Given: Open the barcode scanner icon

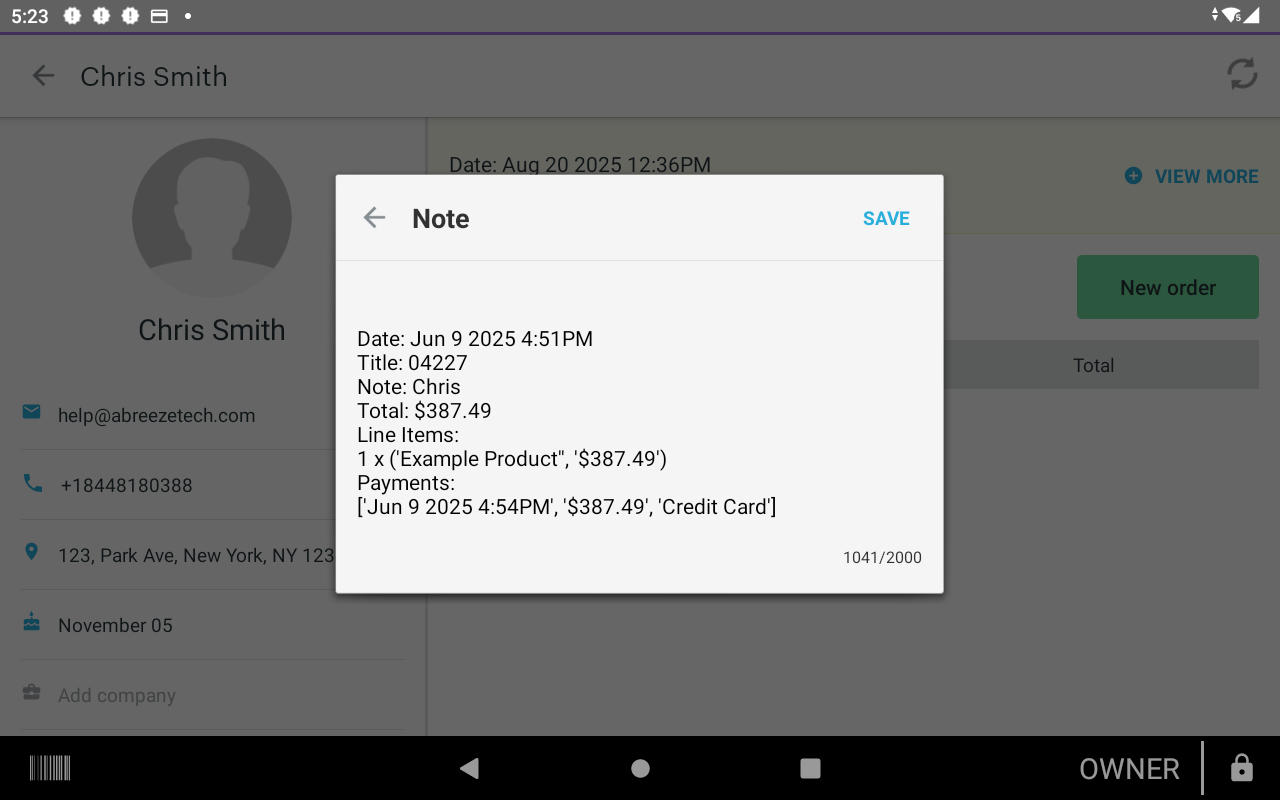Looking at the screenshot, I should pyautogui.click(x=50, y=768).
